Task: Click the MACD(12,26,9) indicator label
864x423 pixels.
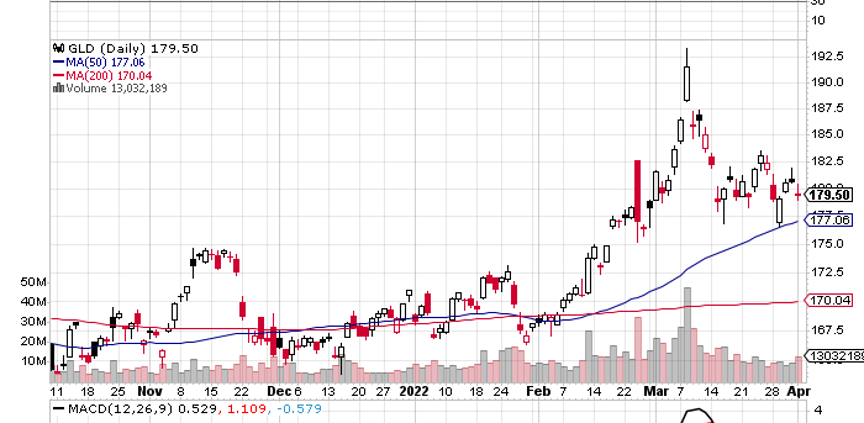Action: [x=112, y=409]
